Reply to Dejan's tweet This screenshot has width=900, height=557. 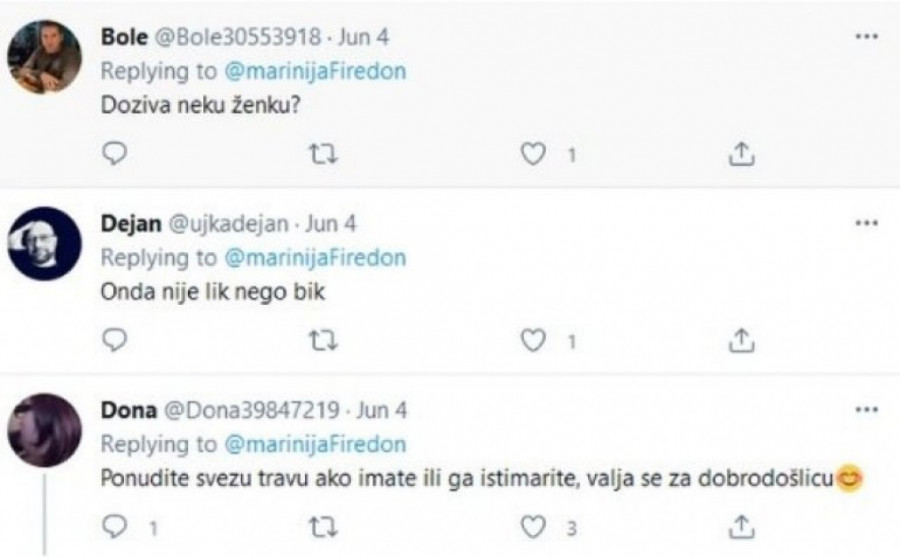(x=118, y=340)
